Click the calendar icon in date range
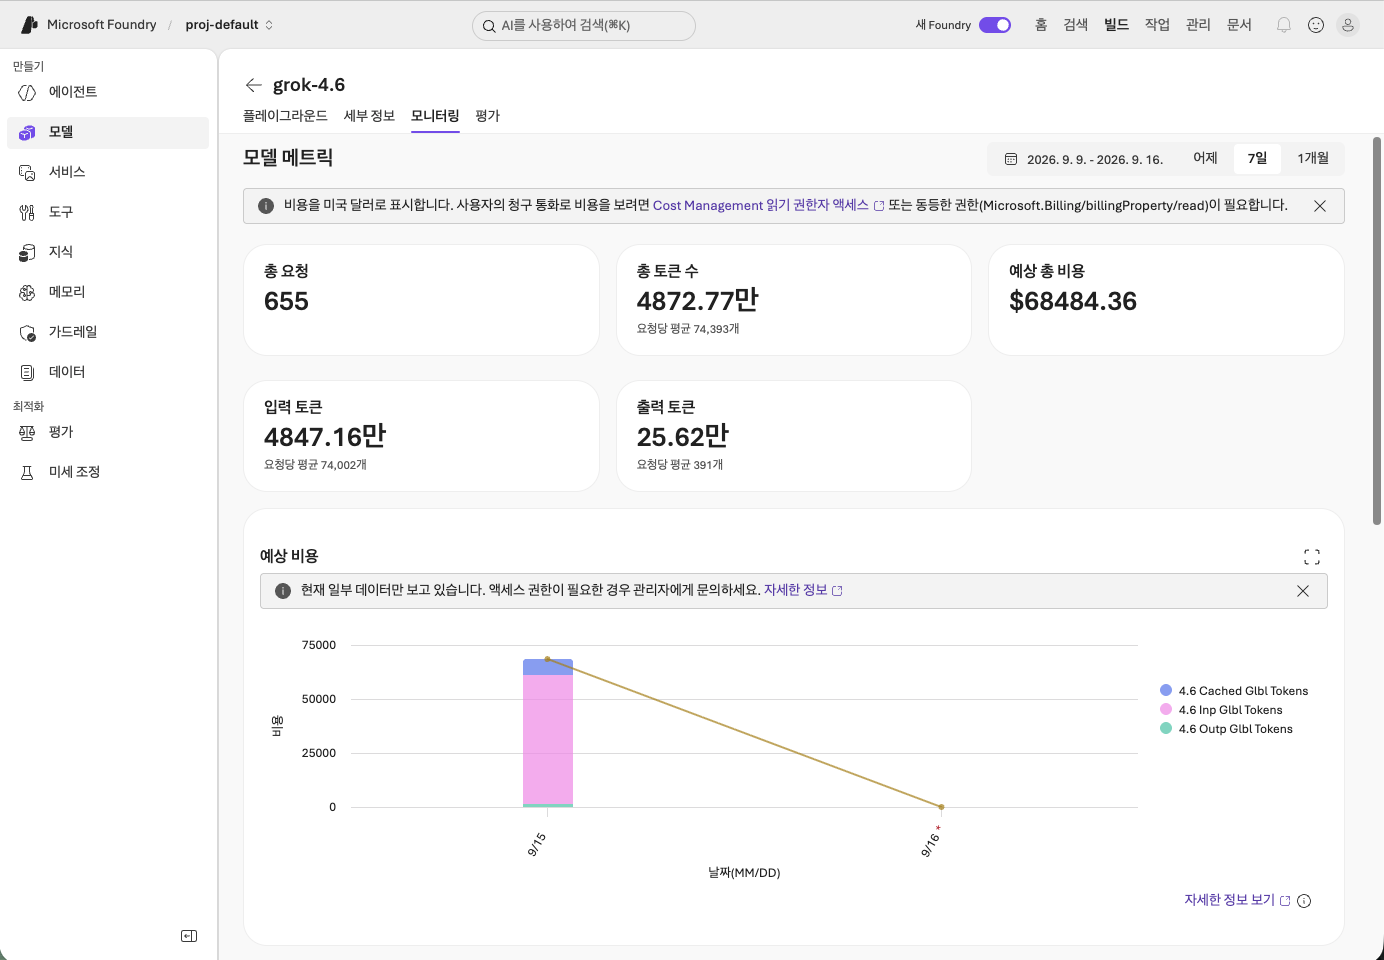The image size is (1384, 960). tap(1011, 159)
